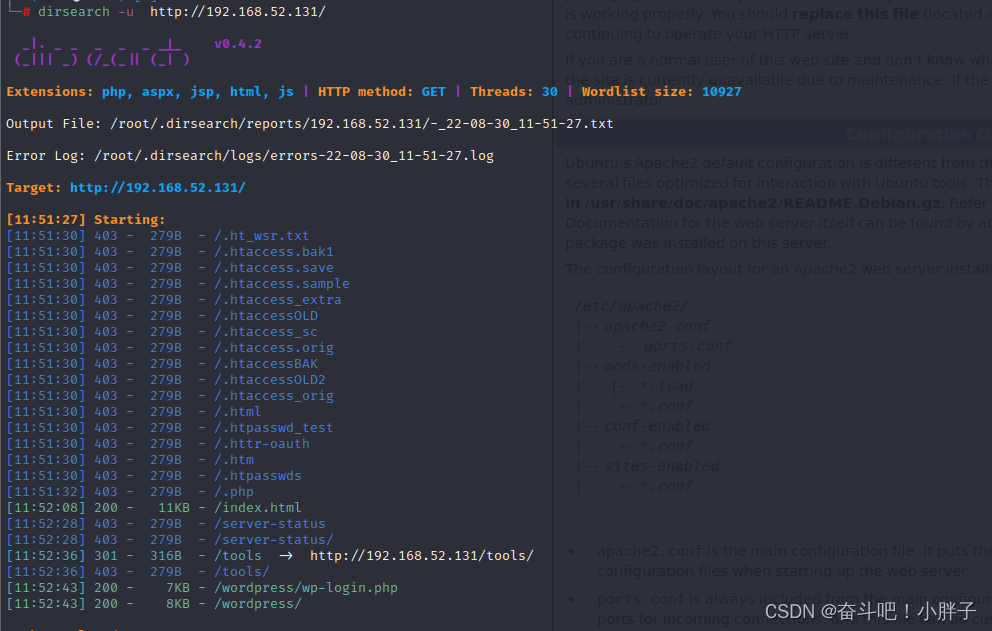Viewport: 992px width, 631px height.
Task: Click the /server-status/ path with trailing slash
Action: pos(273,540)
